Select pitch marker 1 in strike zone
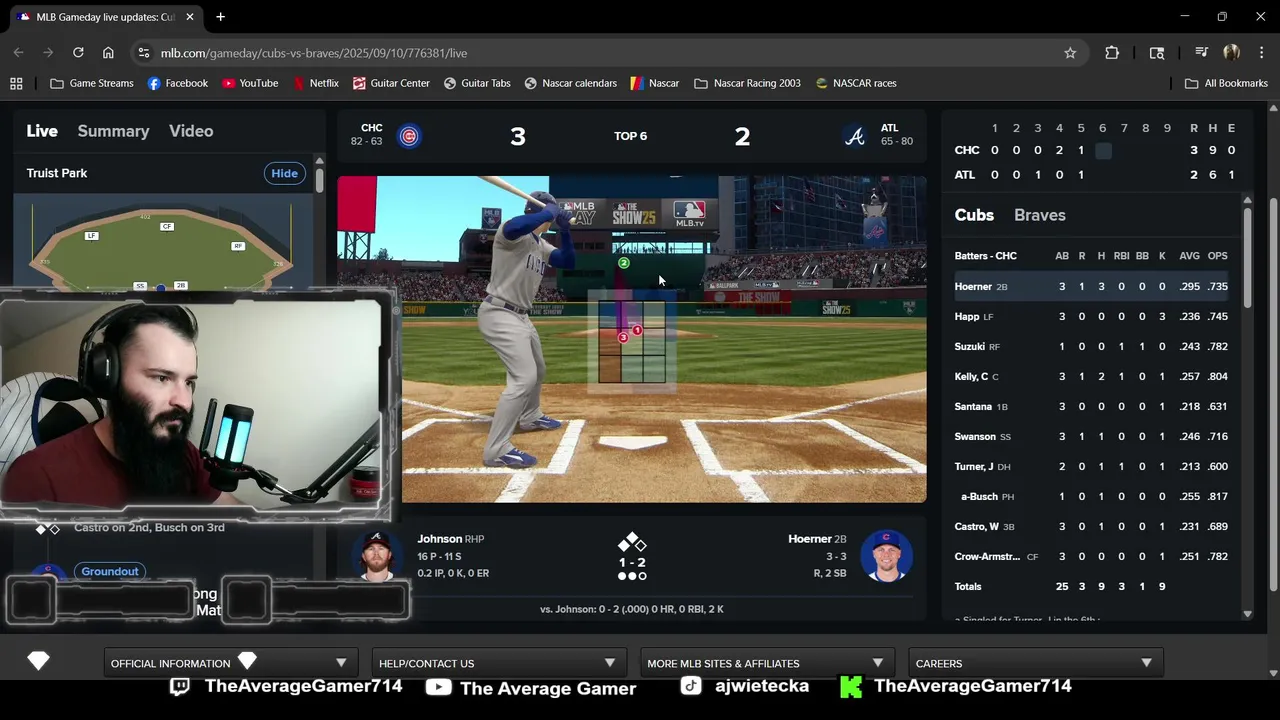The width and height of the screenshot is (1280, 720). pyautogui.click(x=636, y=330)
